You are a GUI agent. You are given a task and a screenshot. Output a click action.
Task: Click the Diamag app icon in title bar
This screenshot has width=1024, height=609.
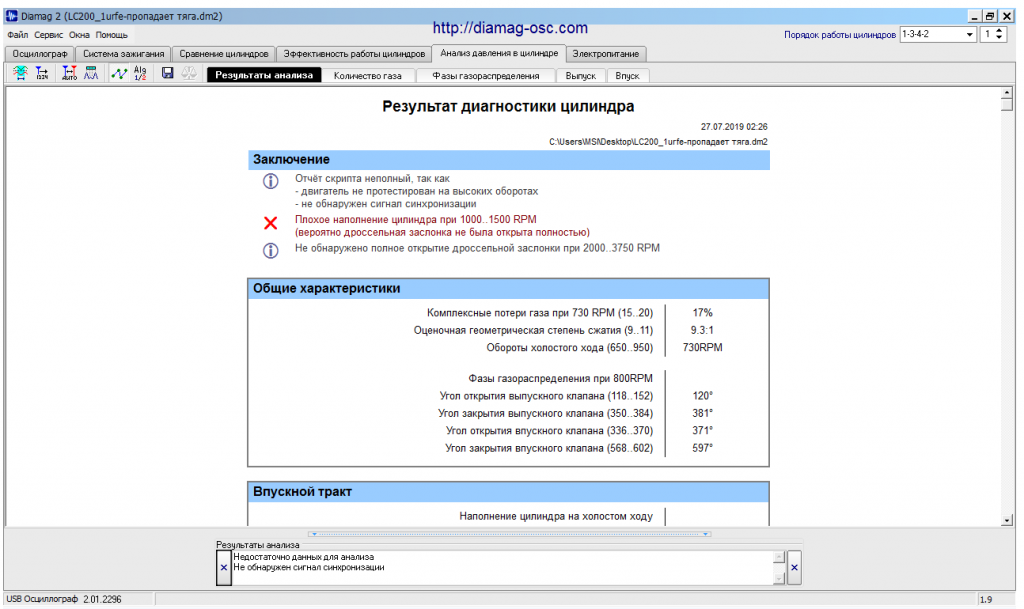pos(12,16)
